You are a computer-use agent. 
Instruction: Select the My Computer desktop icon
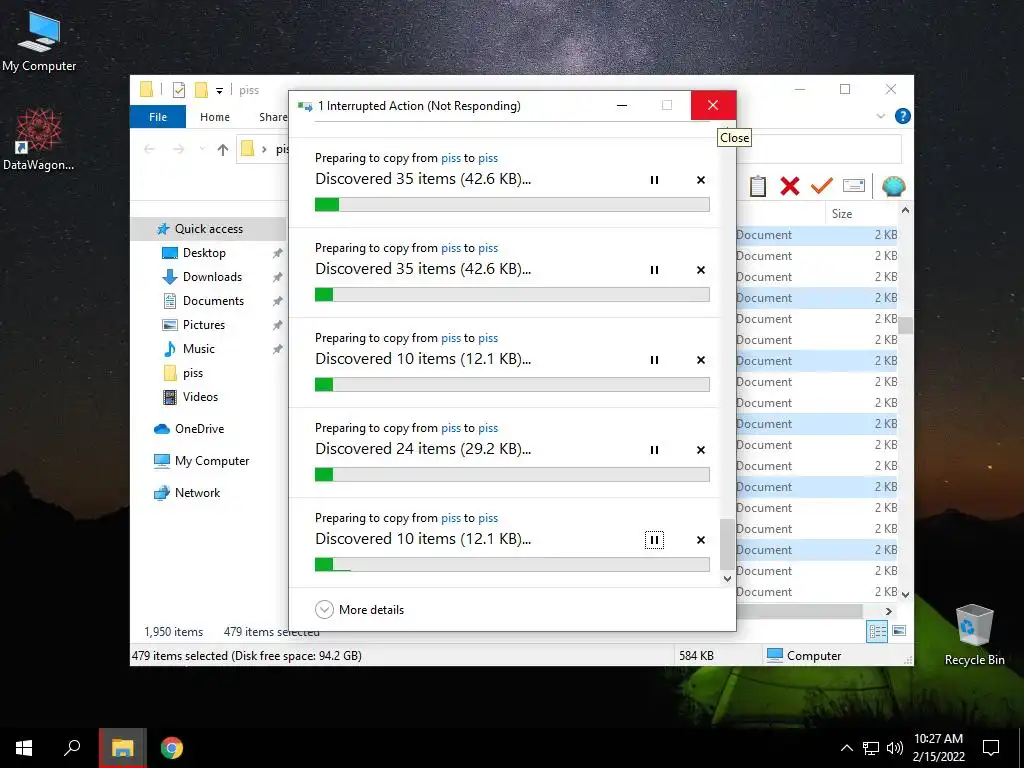[39, 42]
